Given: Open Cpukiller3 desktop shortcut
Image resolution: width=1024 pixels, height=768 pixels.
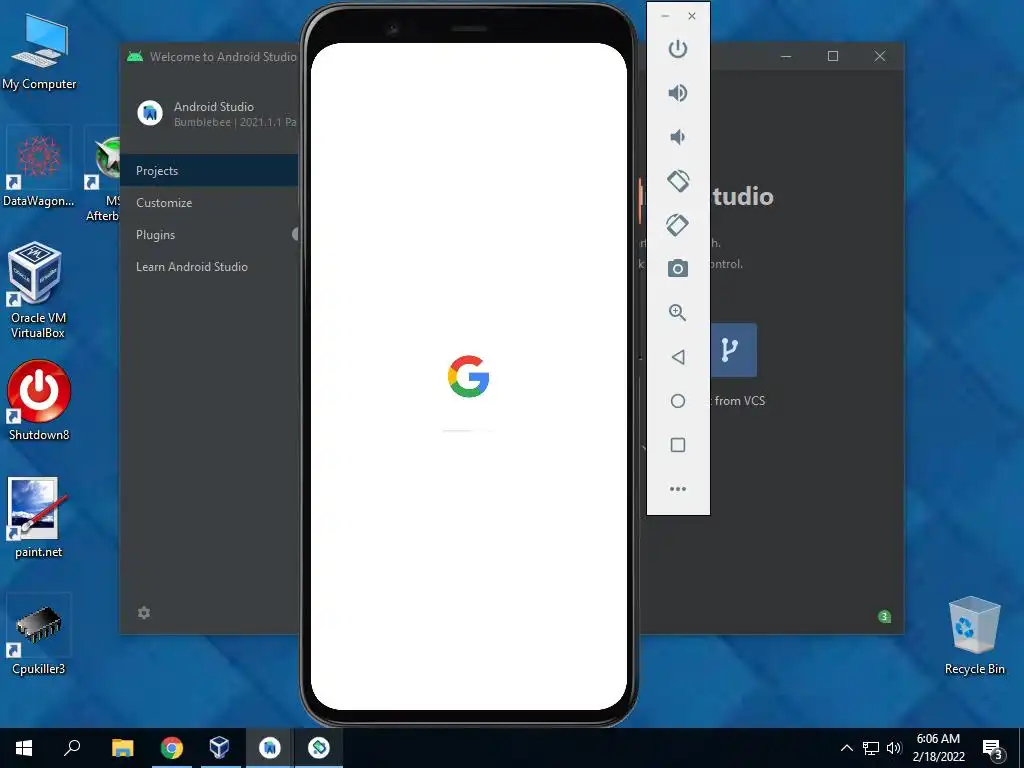Looking at the screenshot, I should point(39,634).
